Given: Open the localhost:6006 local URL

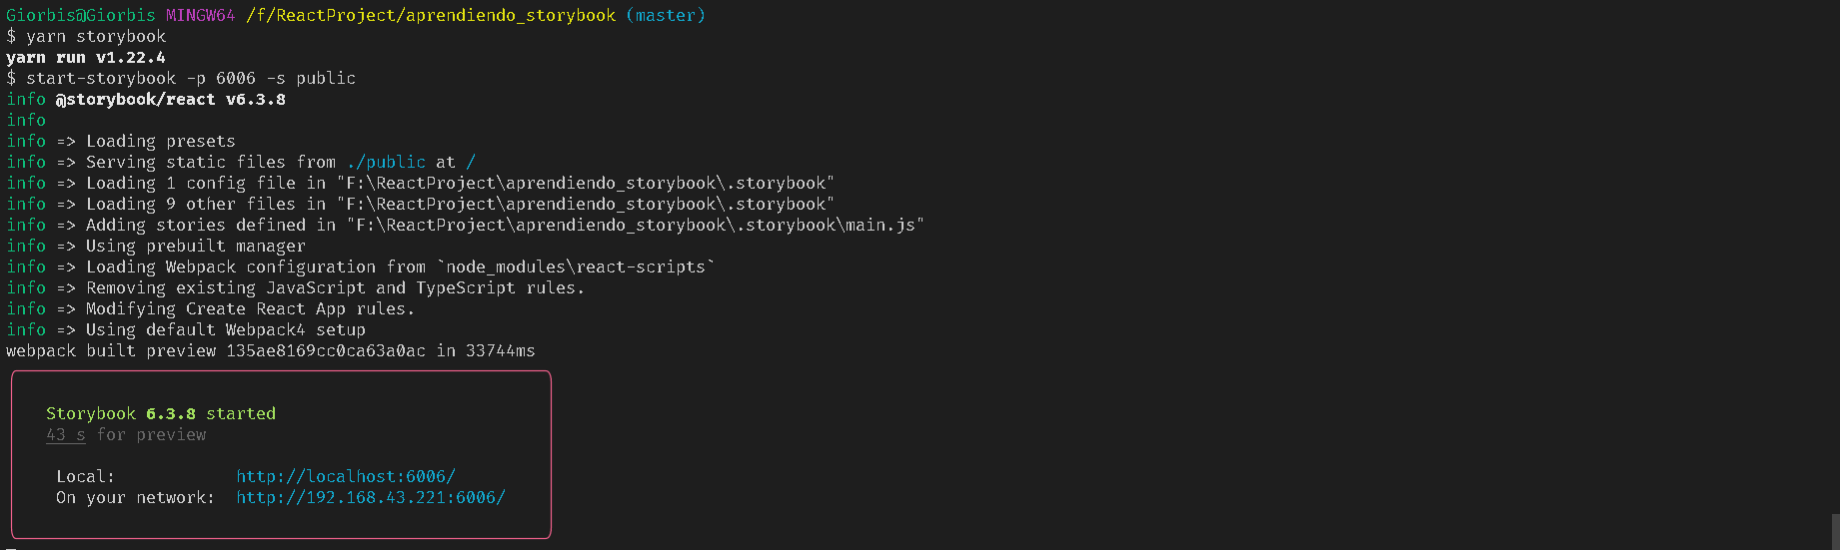Looking at the screenshot, I should tap(345, 477).
